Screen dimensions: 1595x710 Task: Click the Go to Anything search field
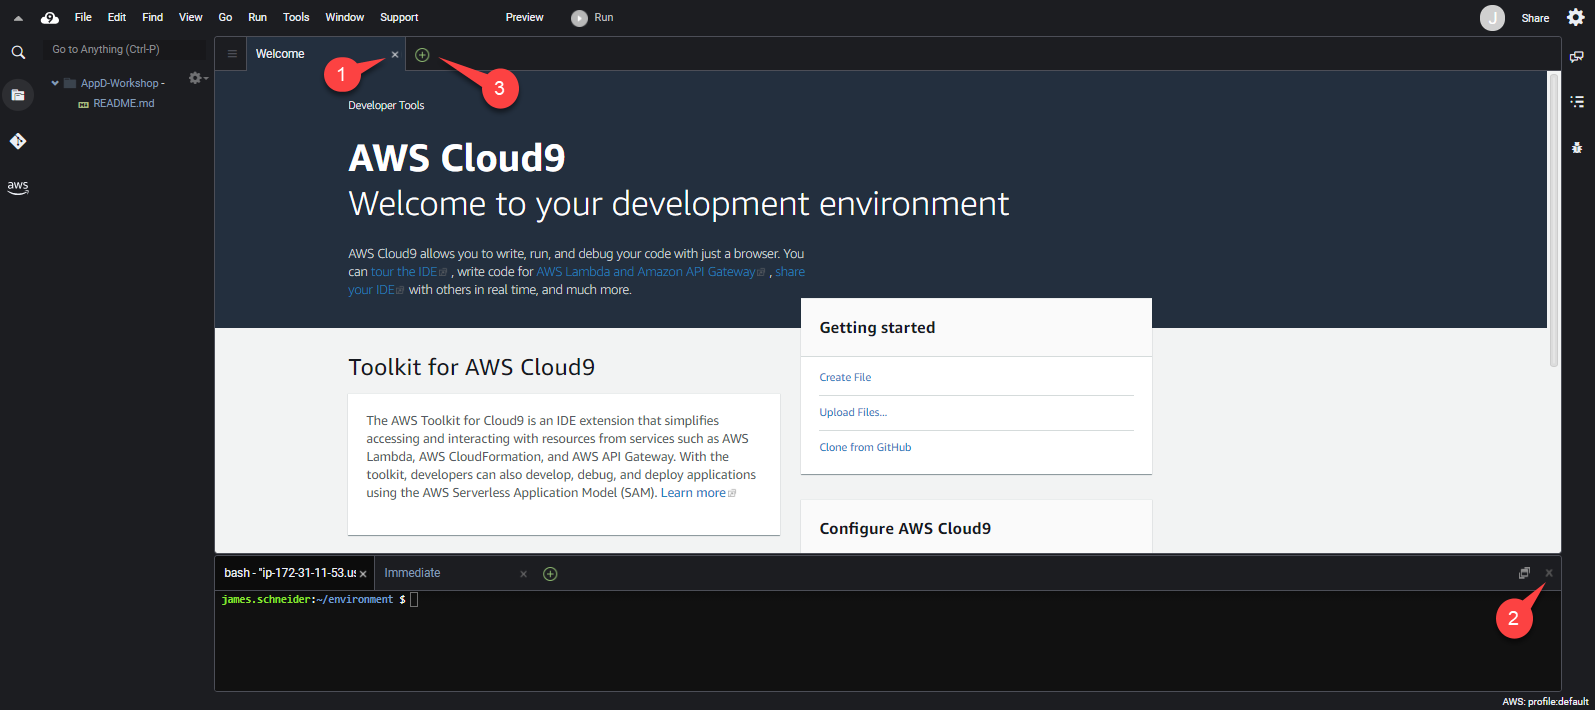(x=125, y=49)
